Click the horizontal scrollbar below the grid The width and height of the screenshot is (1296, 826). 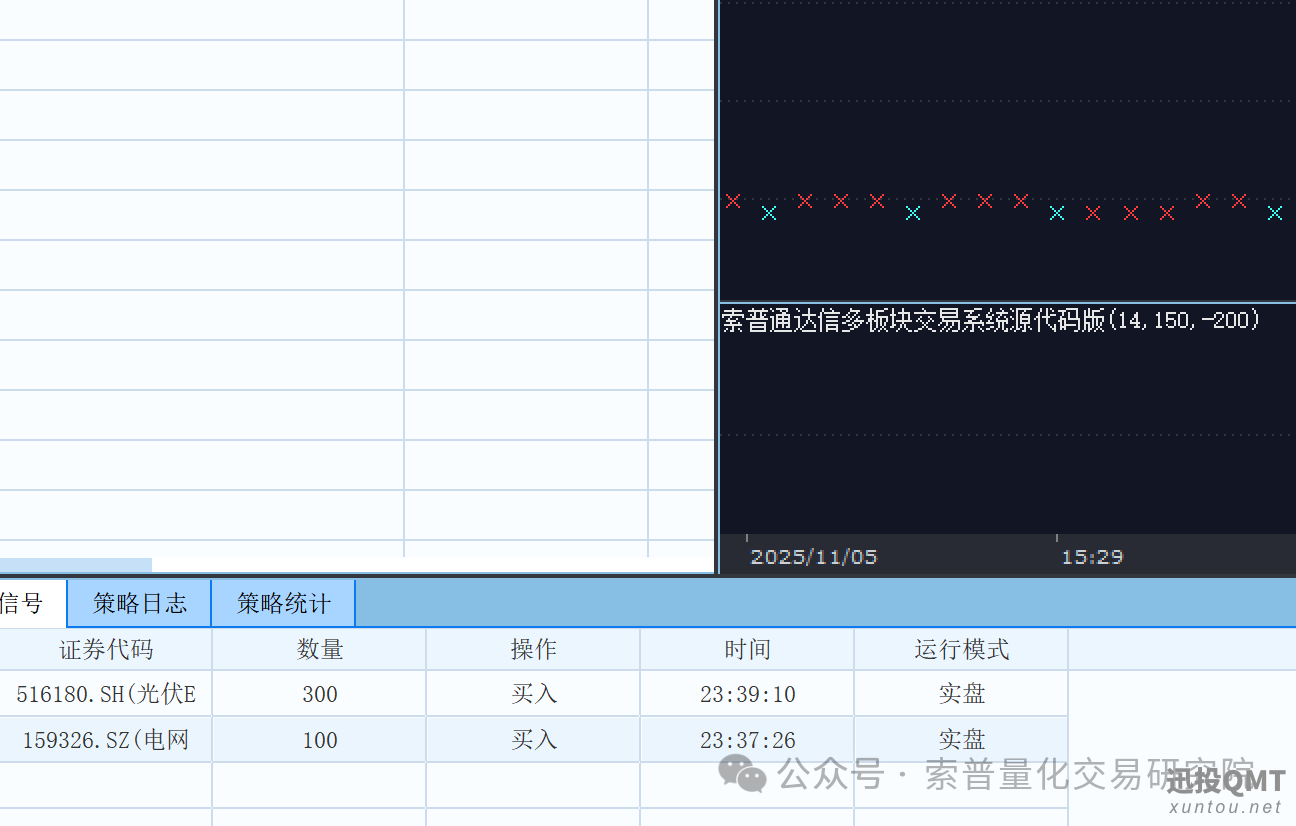click(x=75, y=563)
